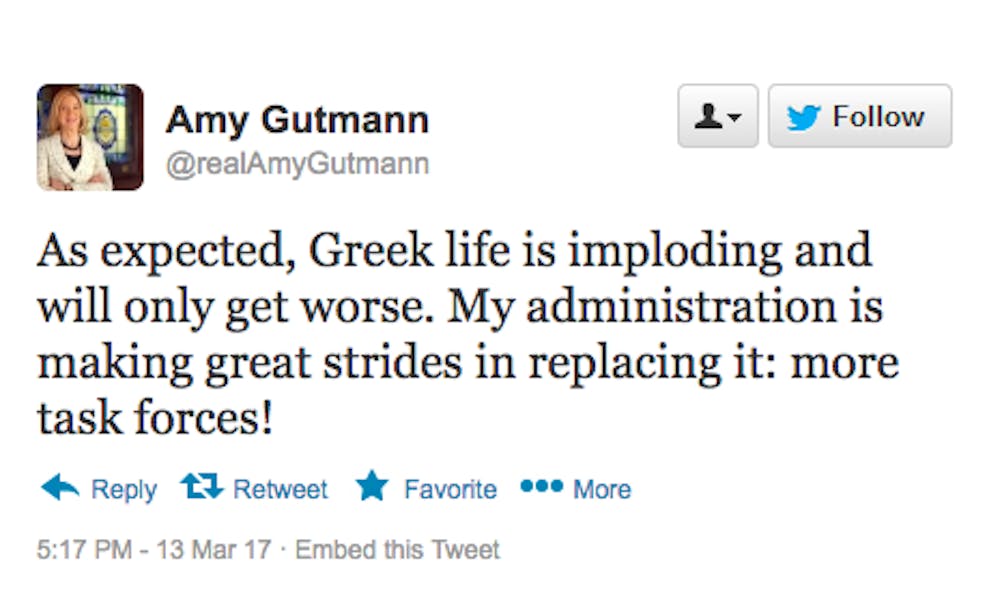Select the Embed this Tweet link
Viewport: 1000px width, 604px height.
coord(397,550)
